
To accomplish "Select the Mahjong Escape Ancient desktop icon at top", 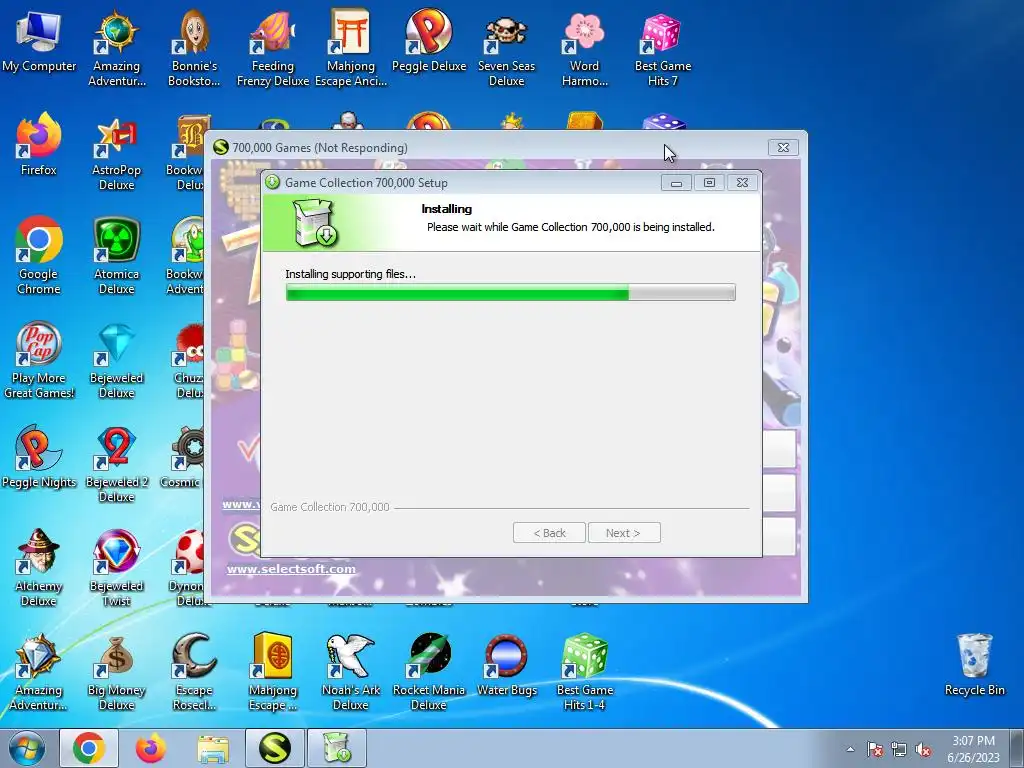I will [x=351, y=49].
